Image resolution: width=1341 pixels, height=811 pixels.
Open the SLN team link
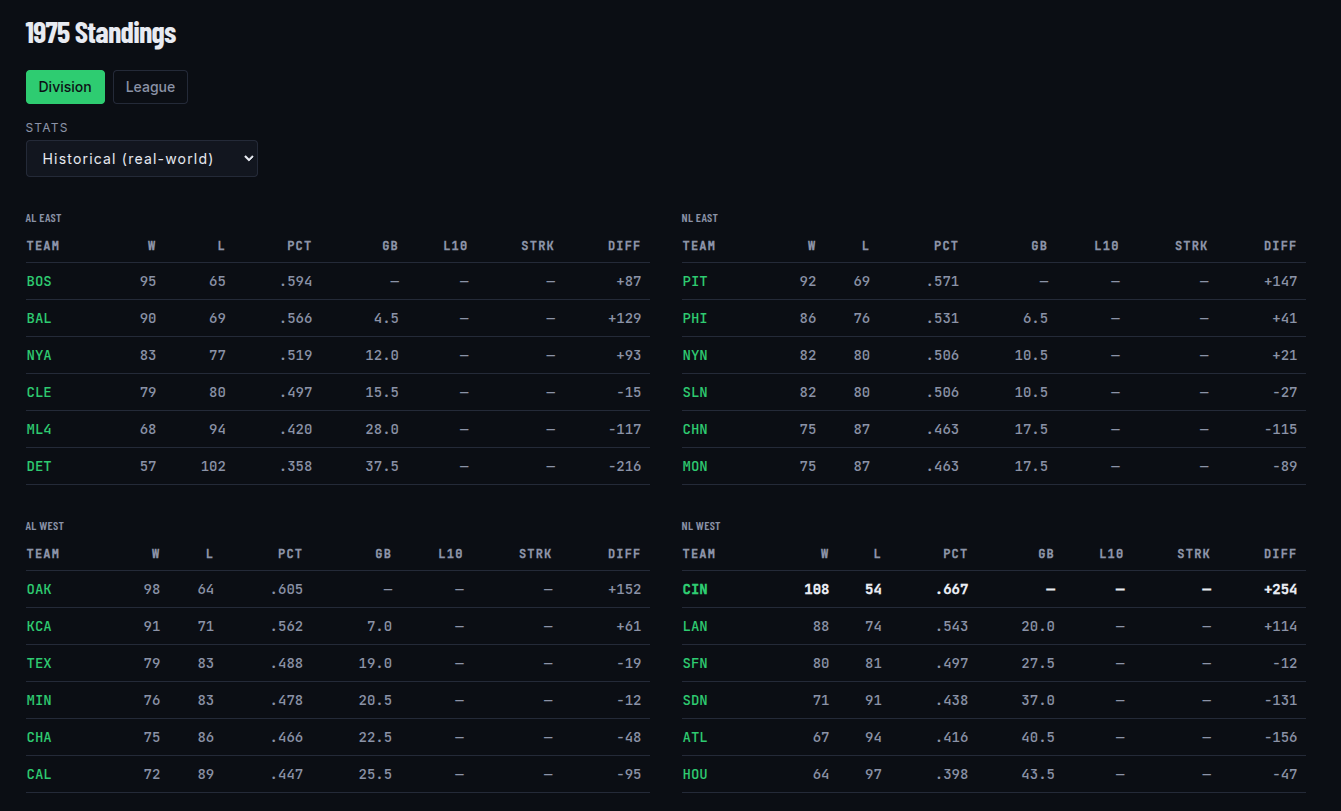[x=695, y=393]
